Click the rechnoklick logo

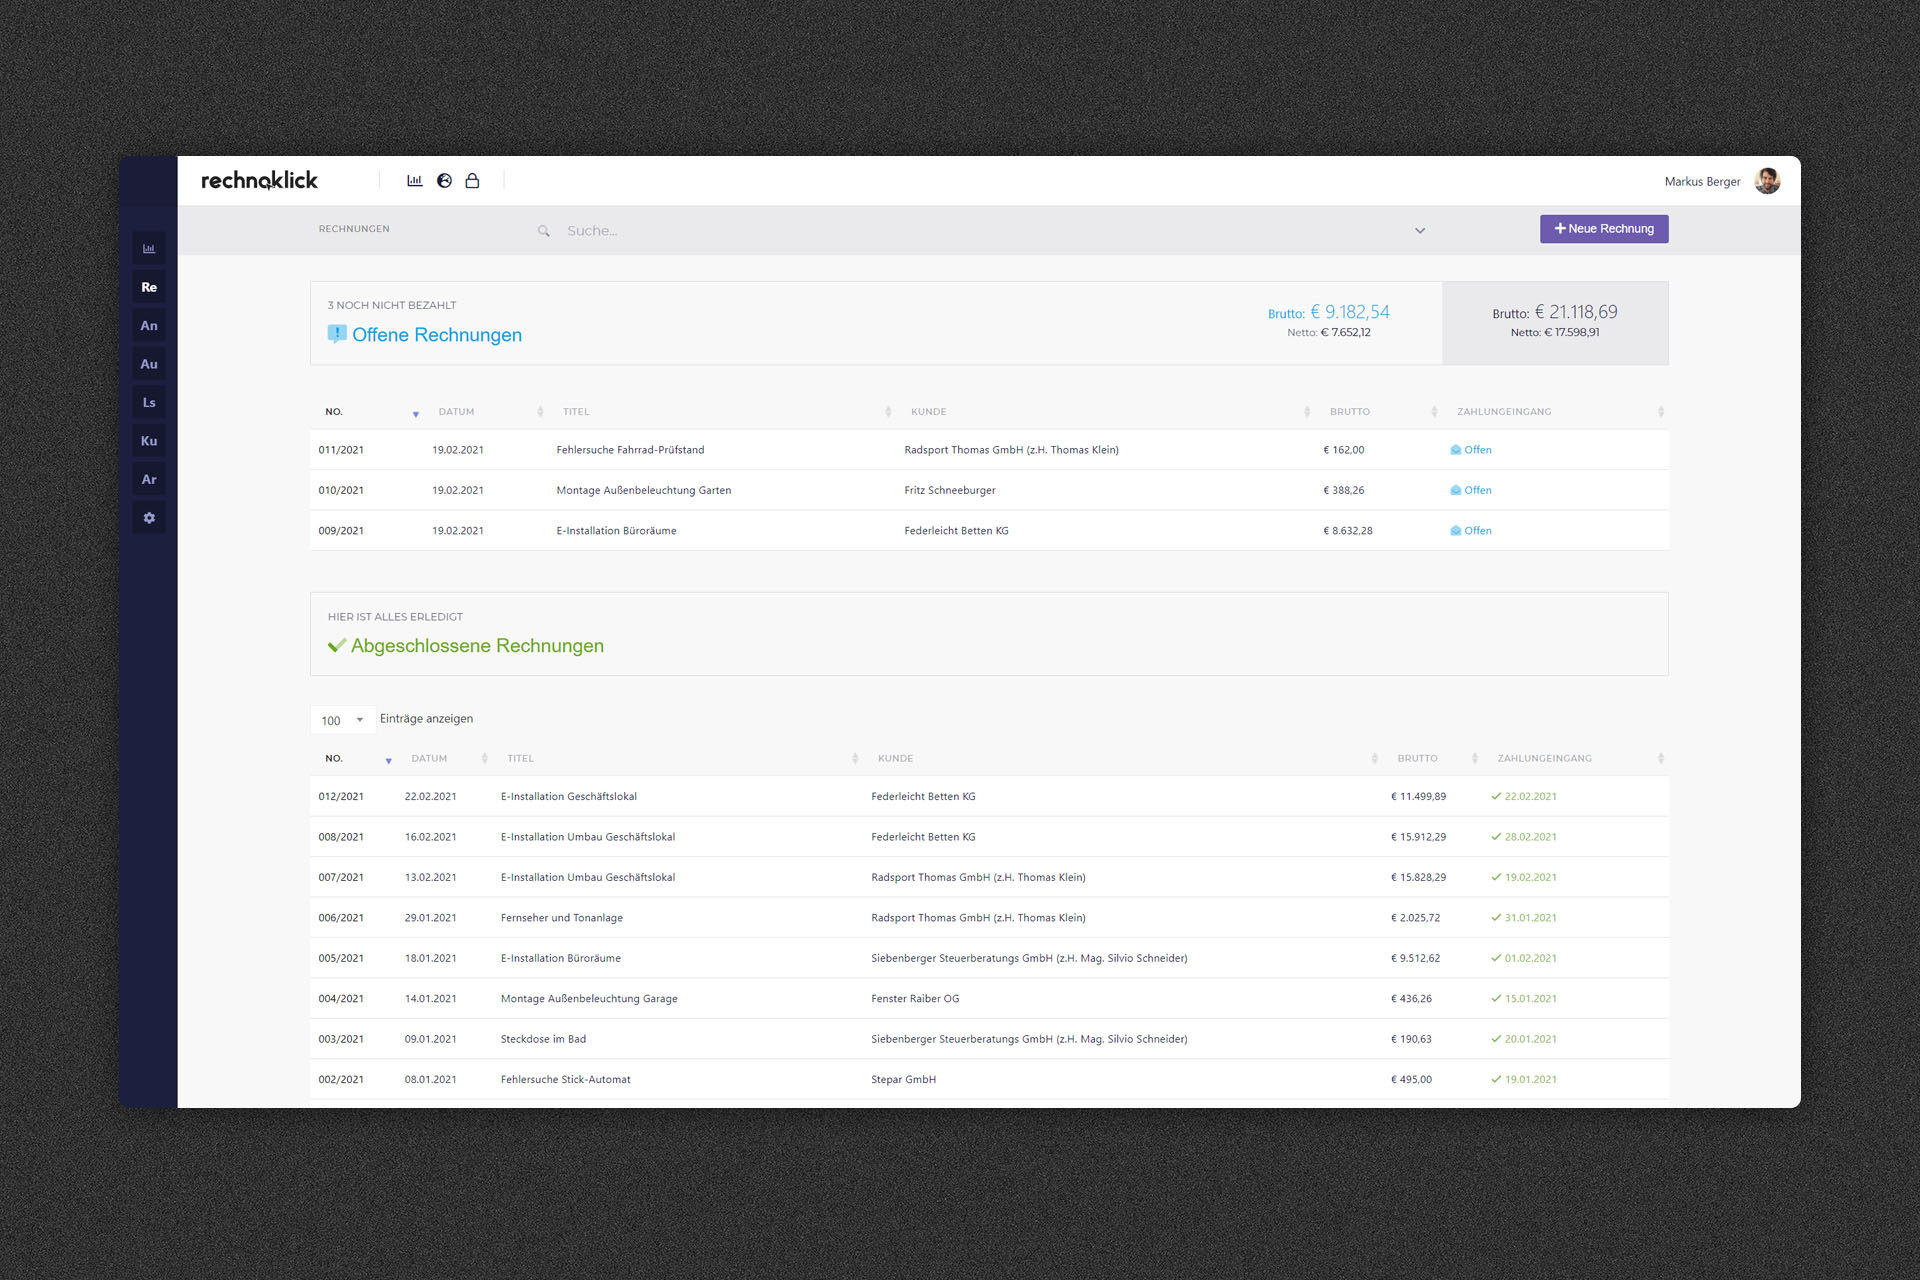click(259, 181)
